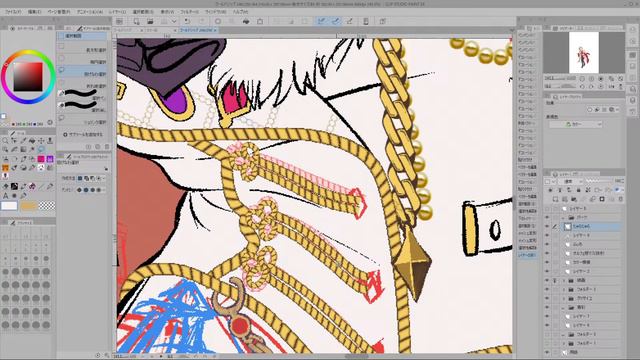Select the black square tool icon
This screenshot has height=360, width=640.
[14, 186]
